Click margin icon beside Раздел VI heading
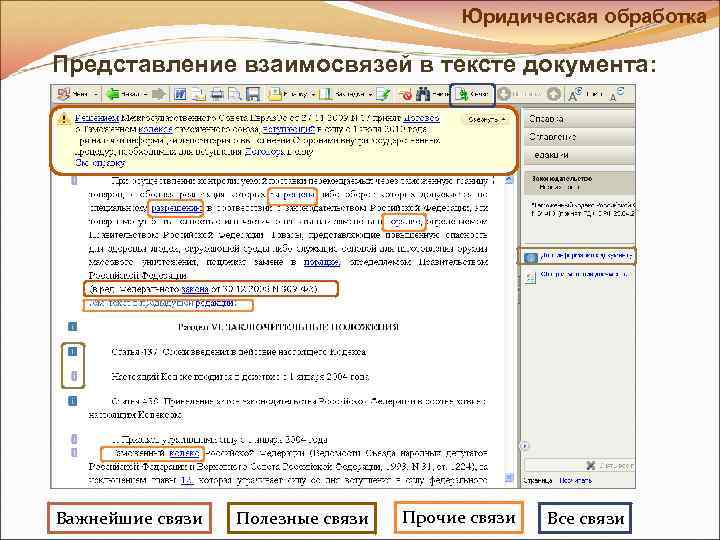Screen dimensions: 720x540 [x=73, y=326]
